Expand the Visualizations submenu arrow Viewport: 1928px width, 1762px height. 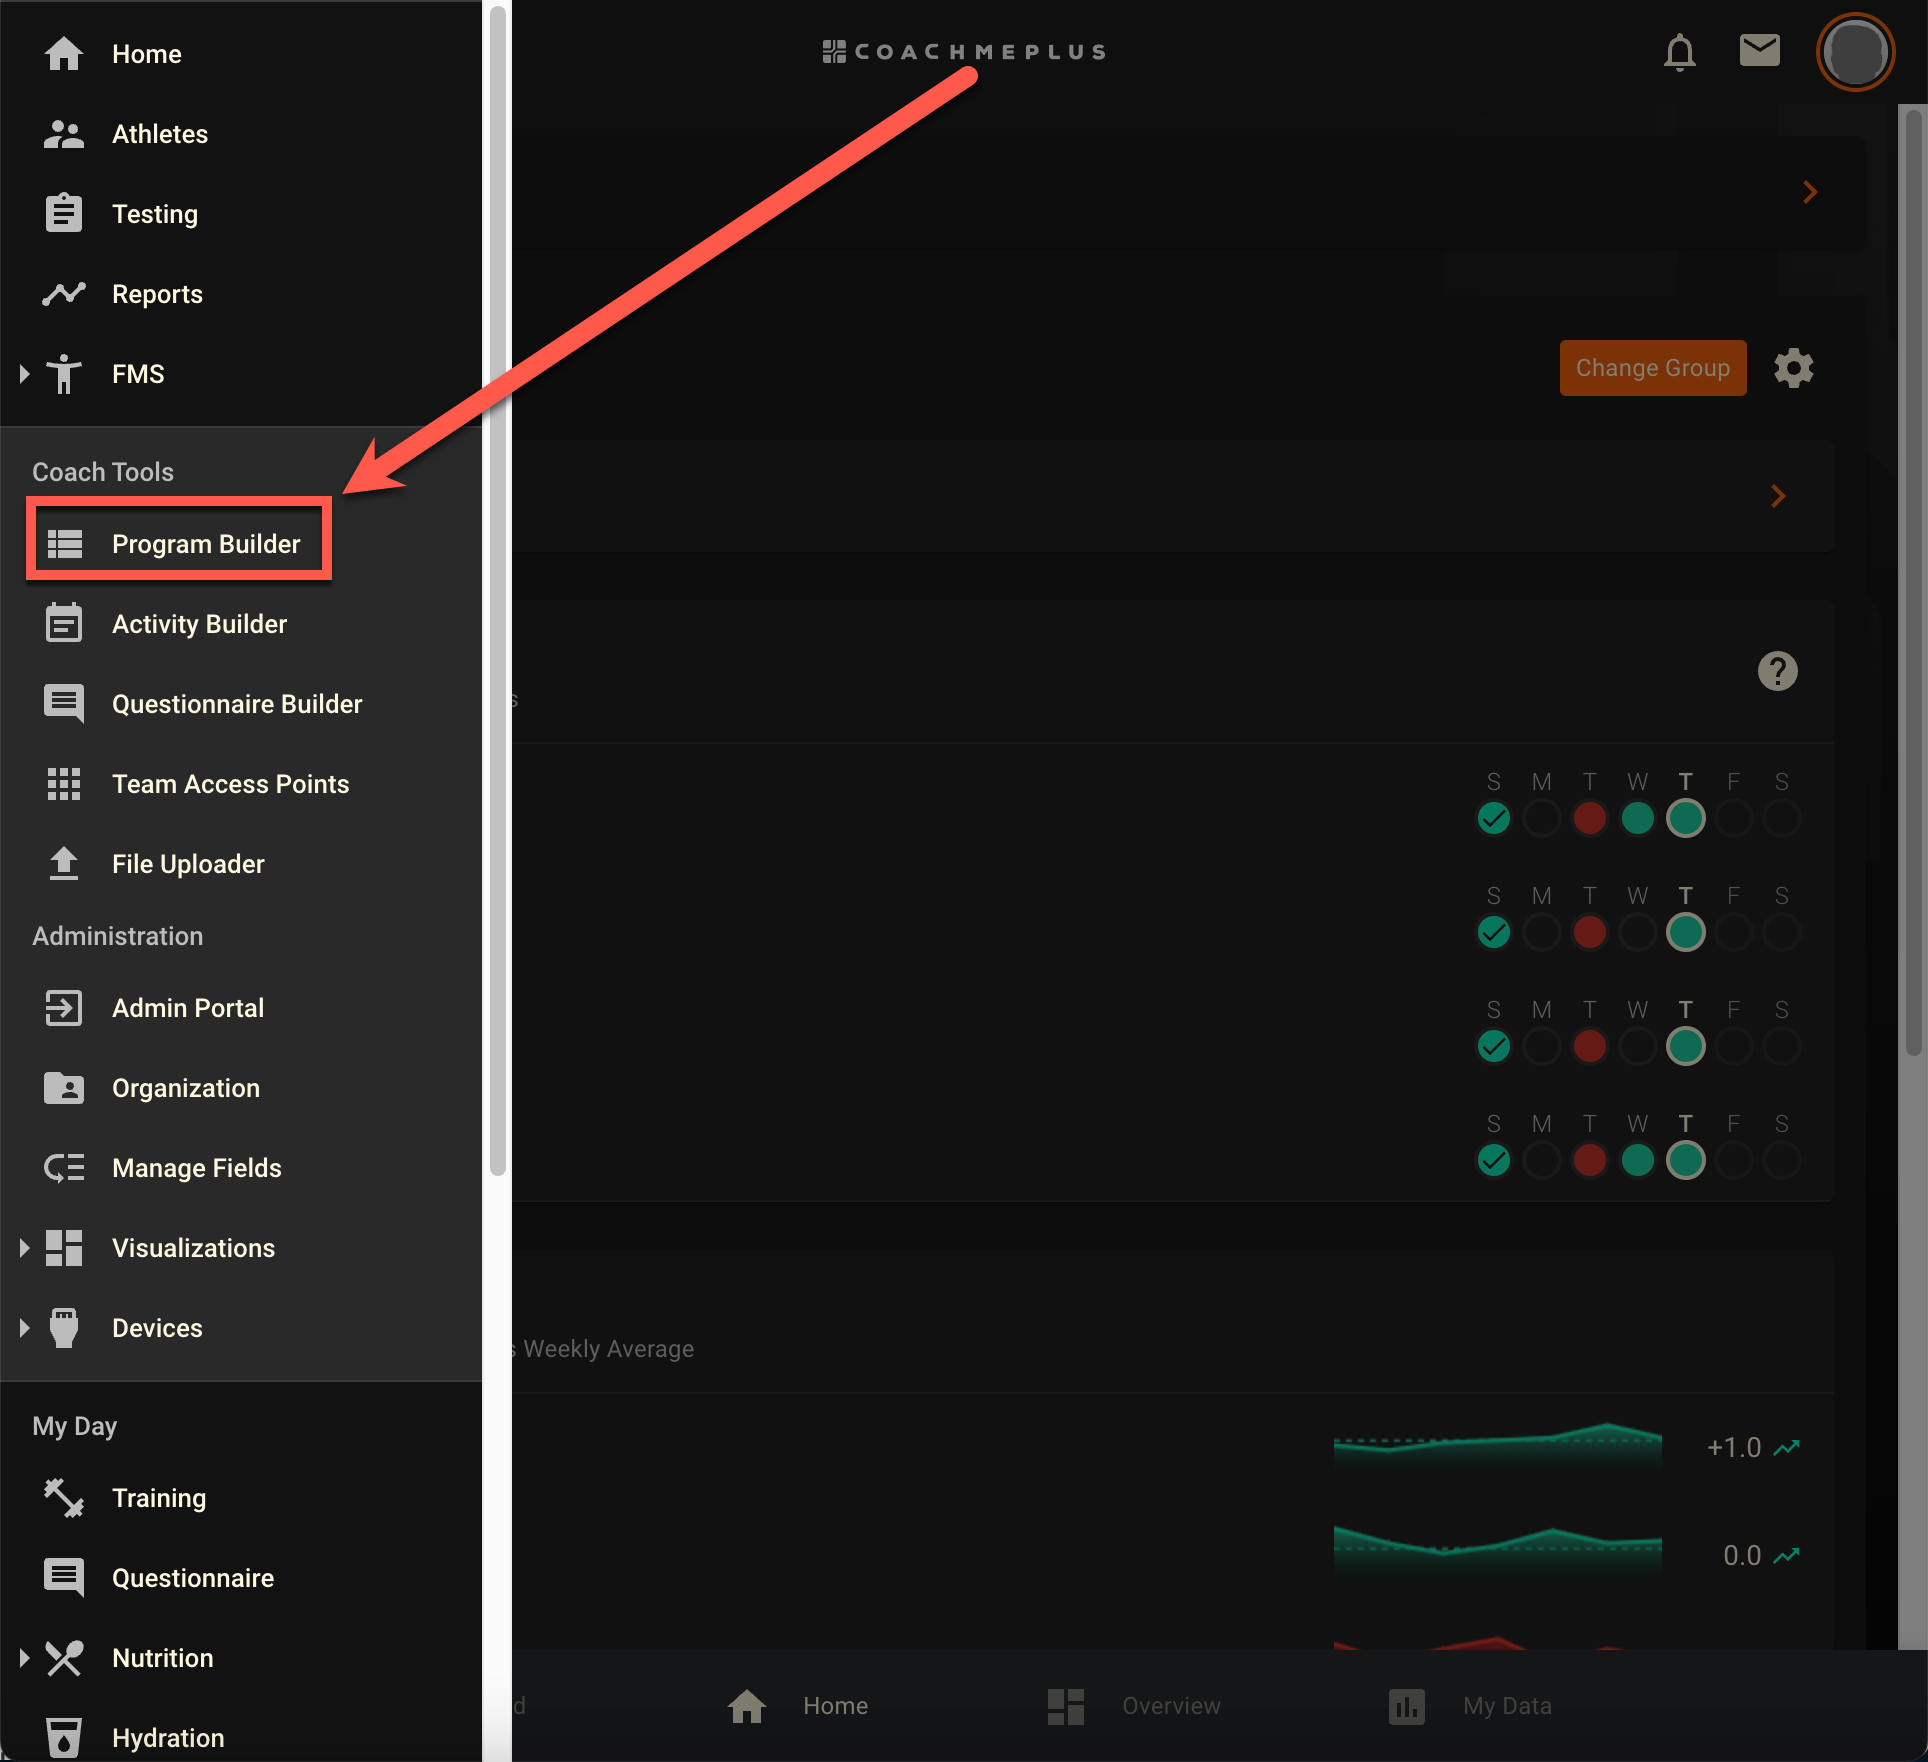pos(25,1248)
